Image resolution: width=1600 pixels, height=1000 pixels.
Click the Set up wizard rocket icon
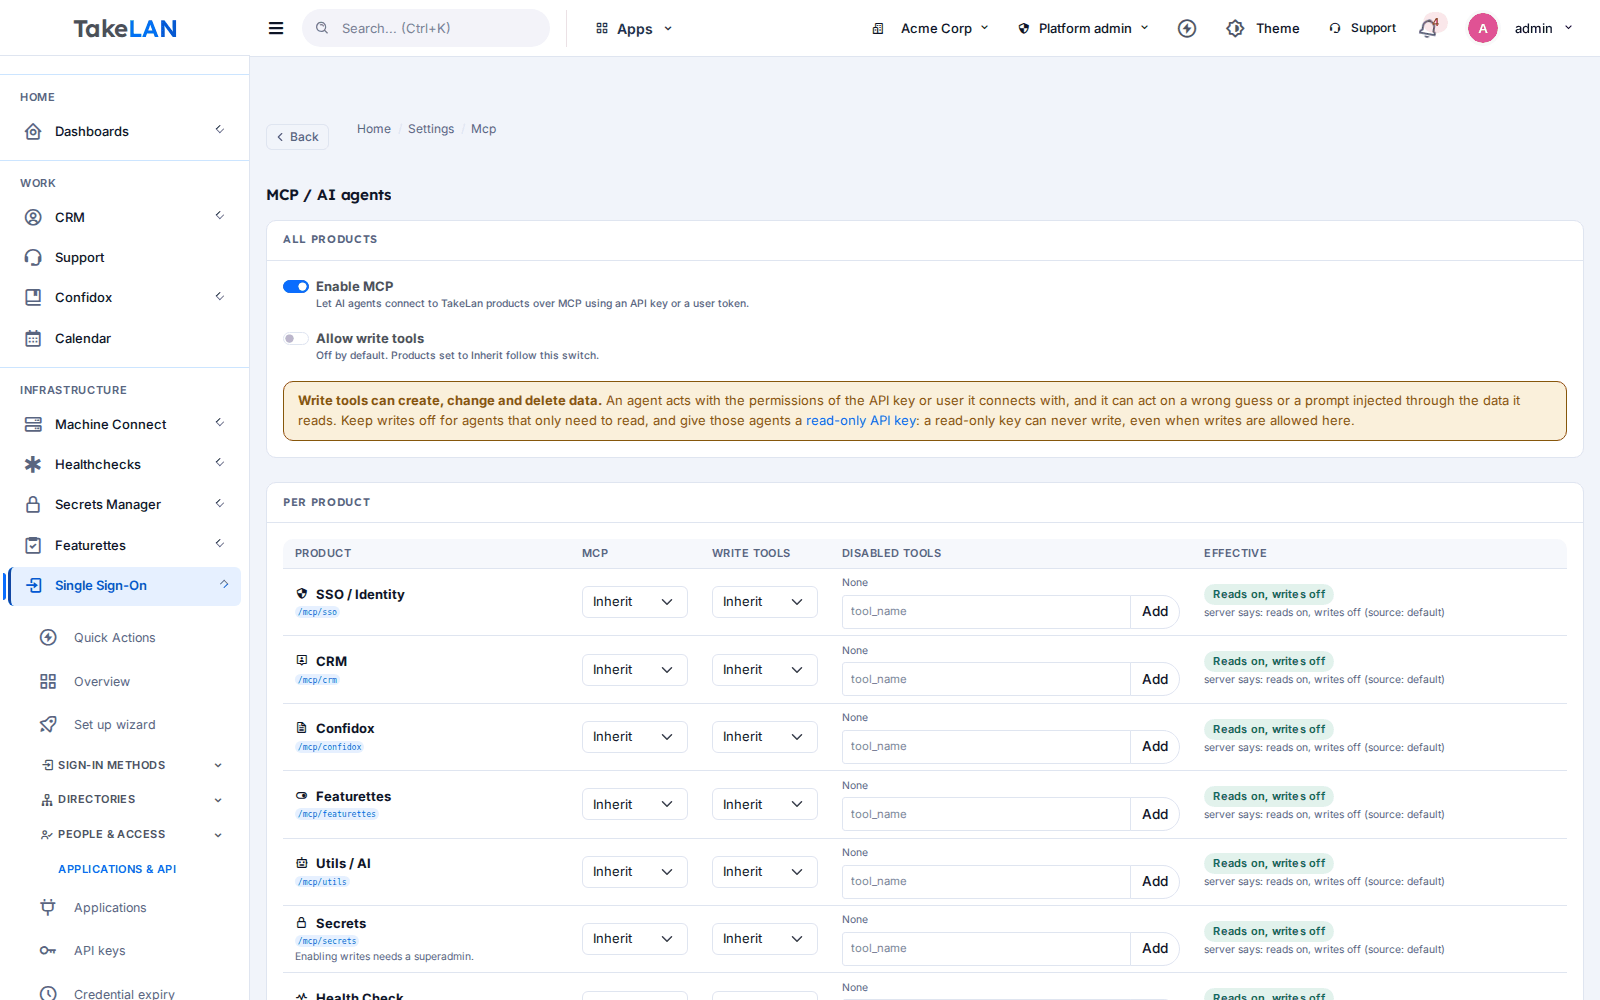(48, 724)
